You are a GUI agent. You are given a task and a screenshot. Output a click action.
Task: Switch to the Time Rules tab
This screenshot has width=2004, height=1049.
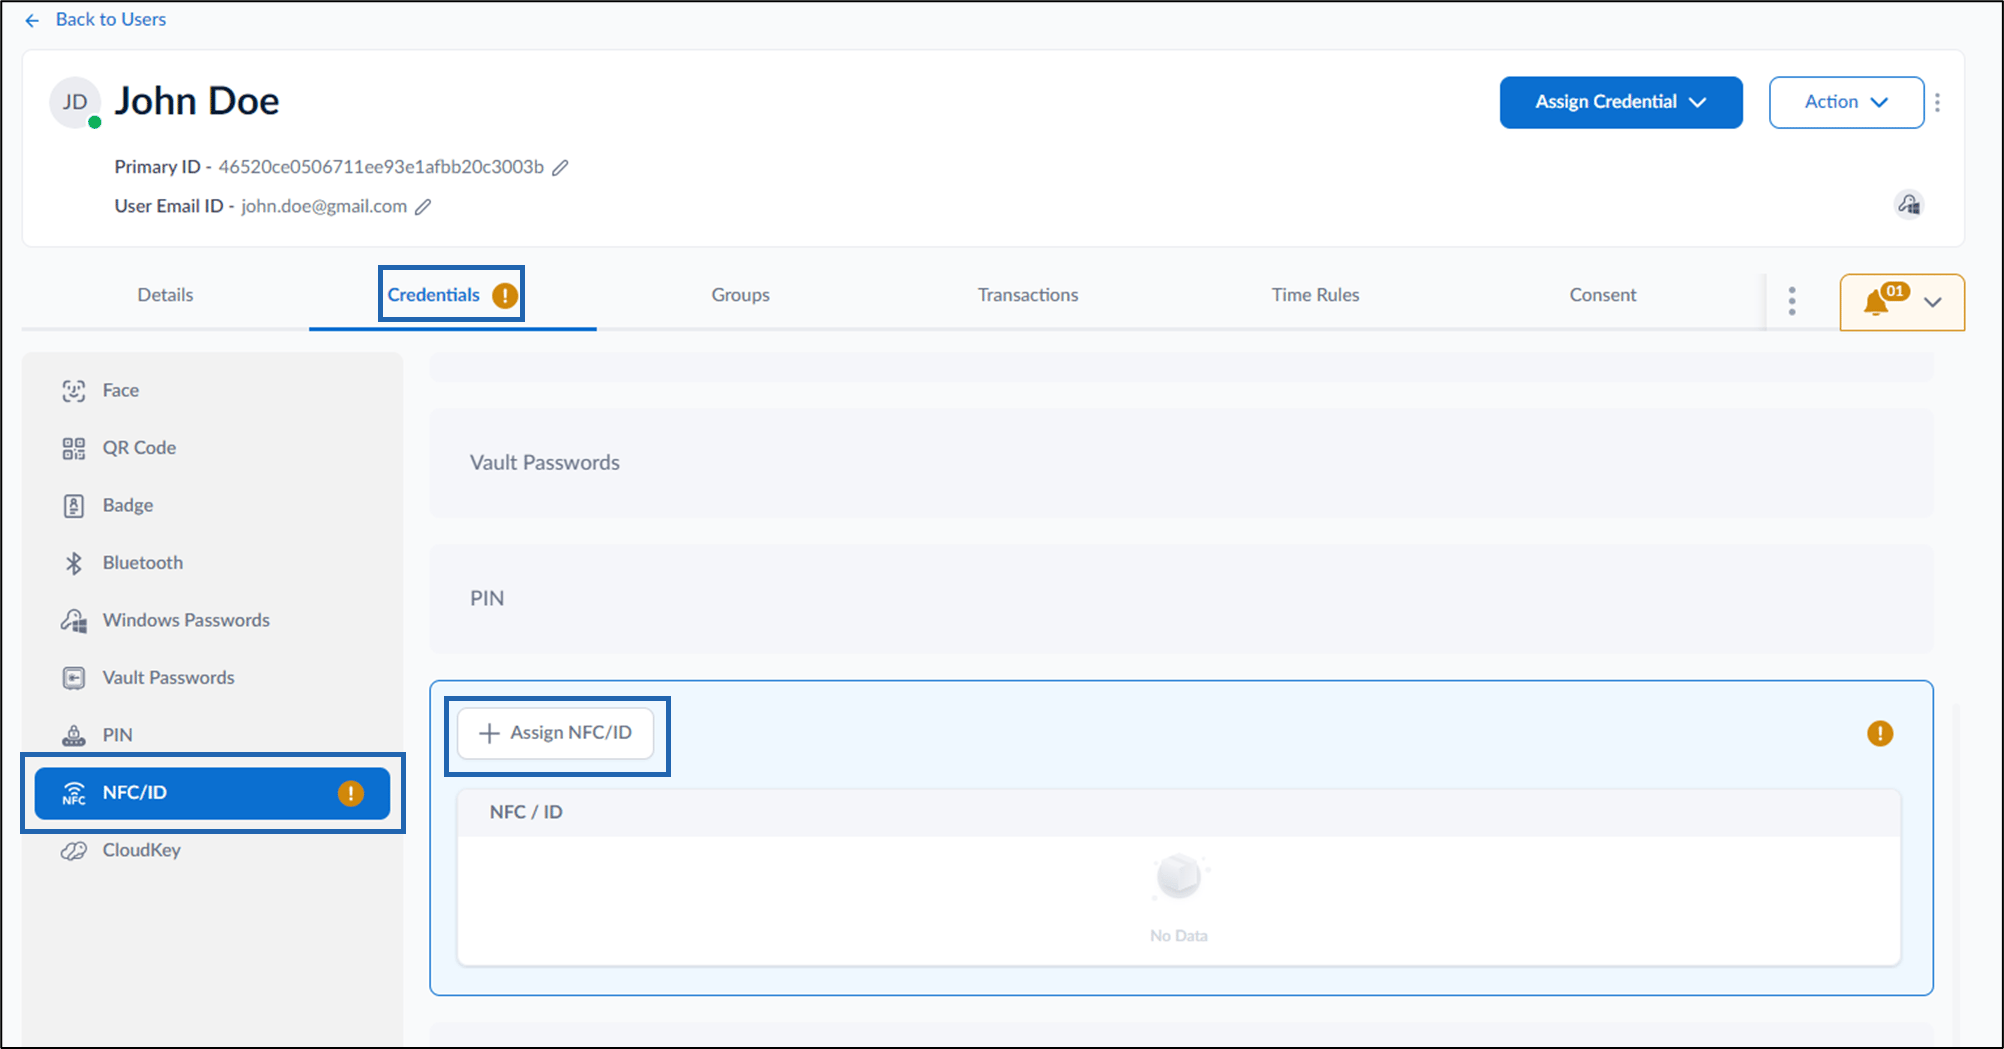pyautogui.click(x=1315, y=295)
